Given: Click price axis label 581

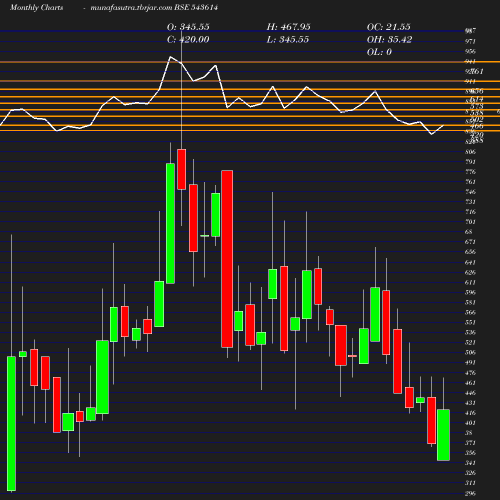Looking at the screenshot, I should pos(470,302).
